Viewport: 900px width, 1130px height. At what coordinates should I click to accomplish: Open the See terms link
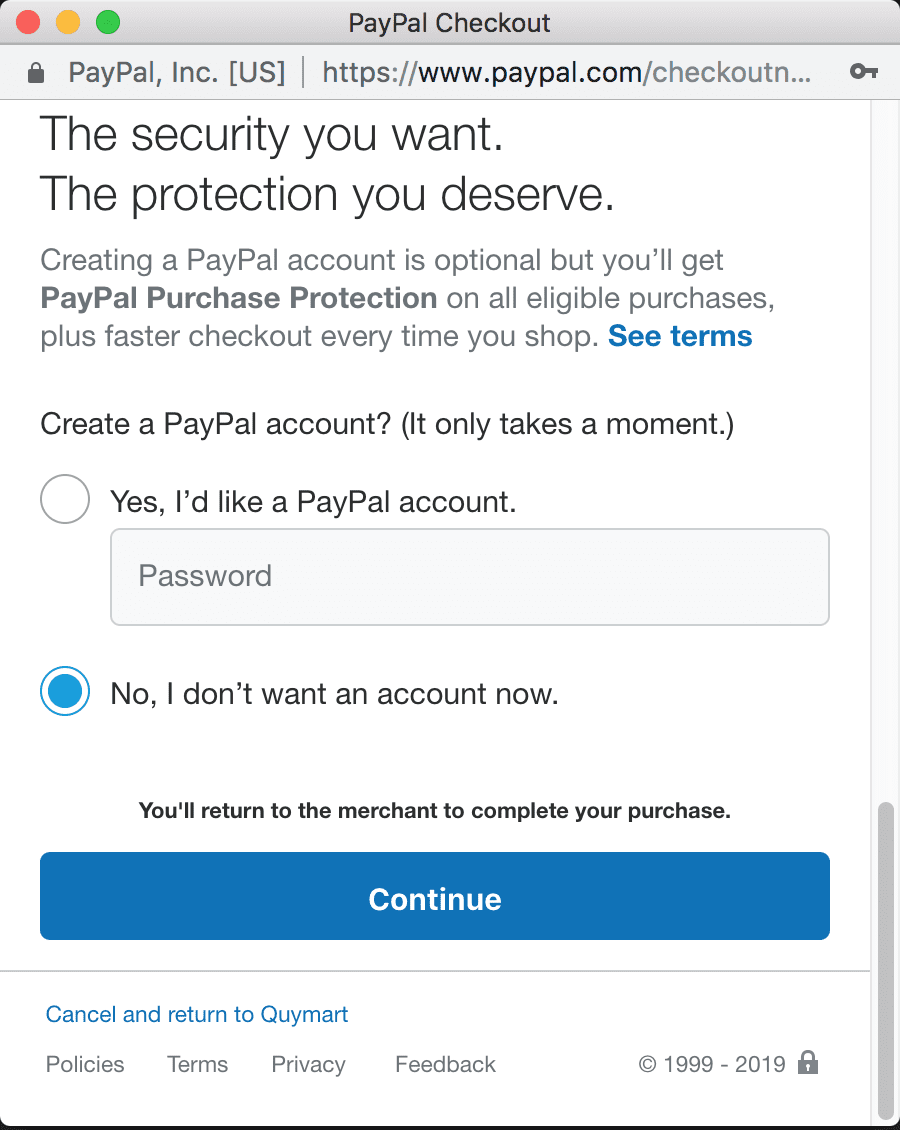[680, 336]
